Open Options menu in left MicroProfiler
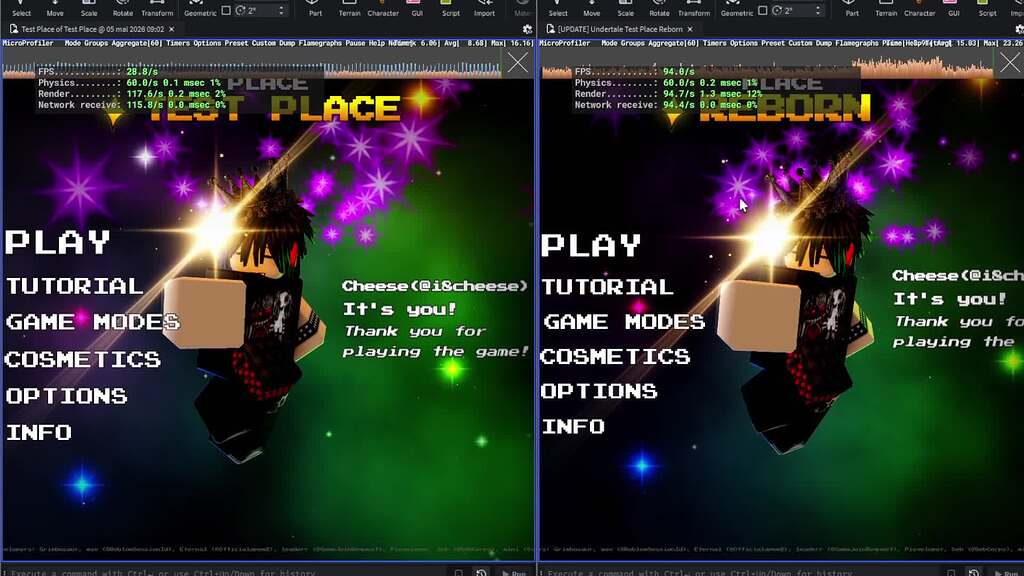Image resolution: width=1024 pixels, height=576 pixels. 207,43
